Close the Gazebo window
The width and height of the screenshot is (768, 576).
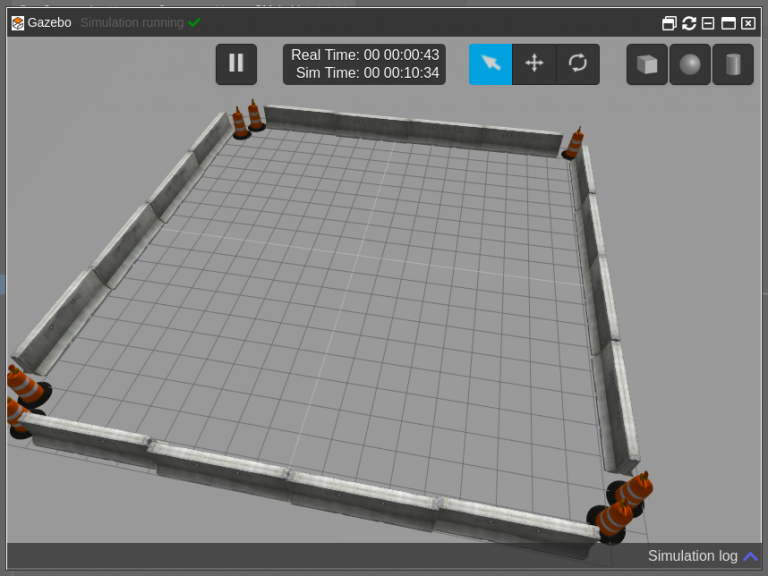click(748, 23)
